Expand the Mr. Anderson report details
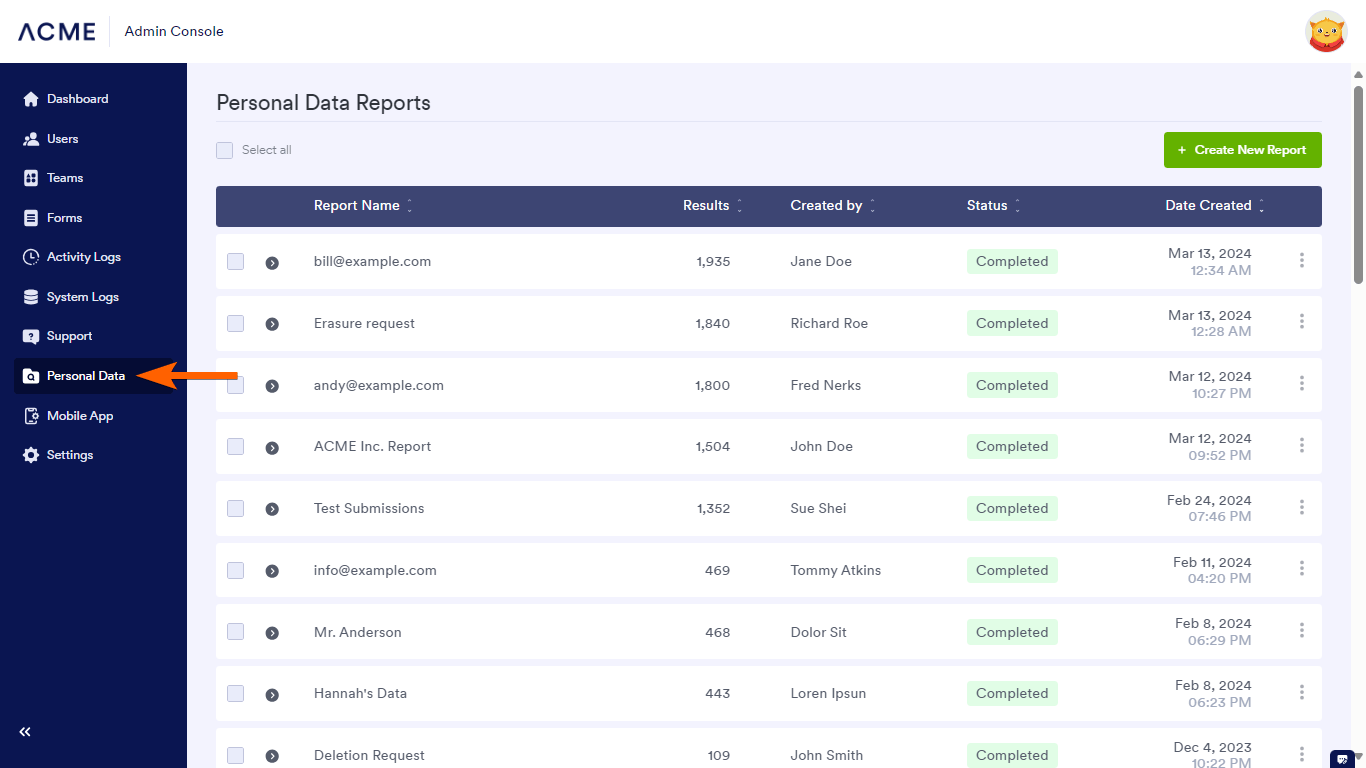The height and width of the screenshot is (768, 1366). point(272,633)
